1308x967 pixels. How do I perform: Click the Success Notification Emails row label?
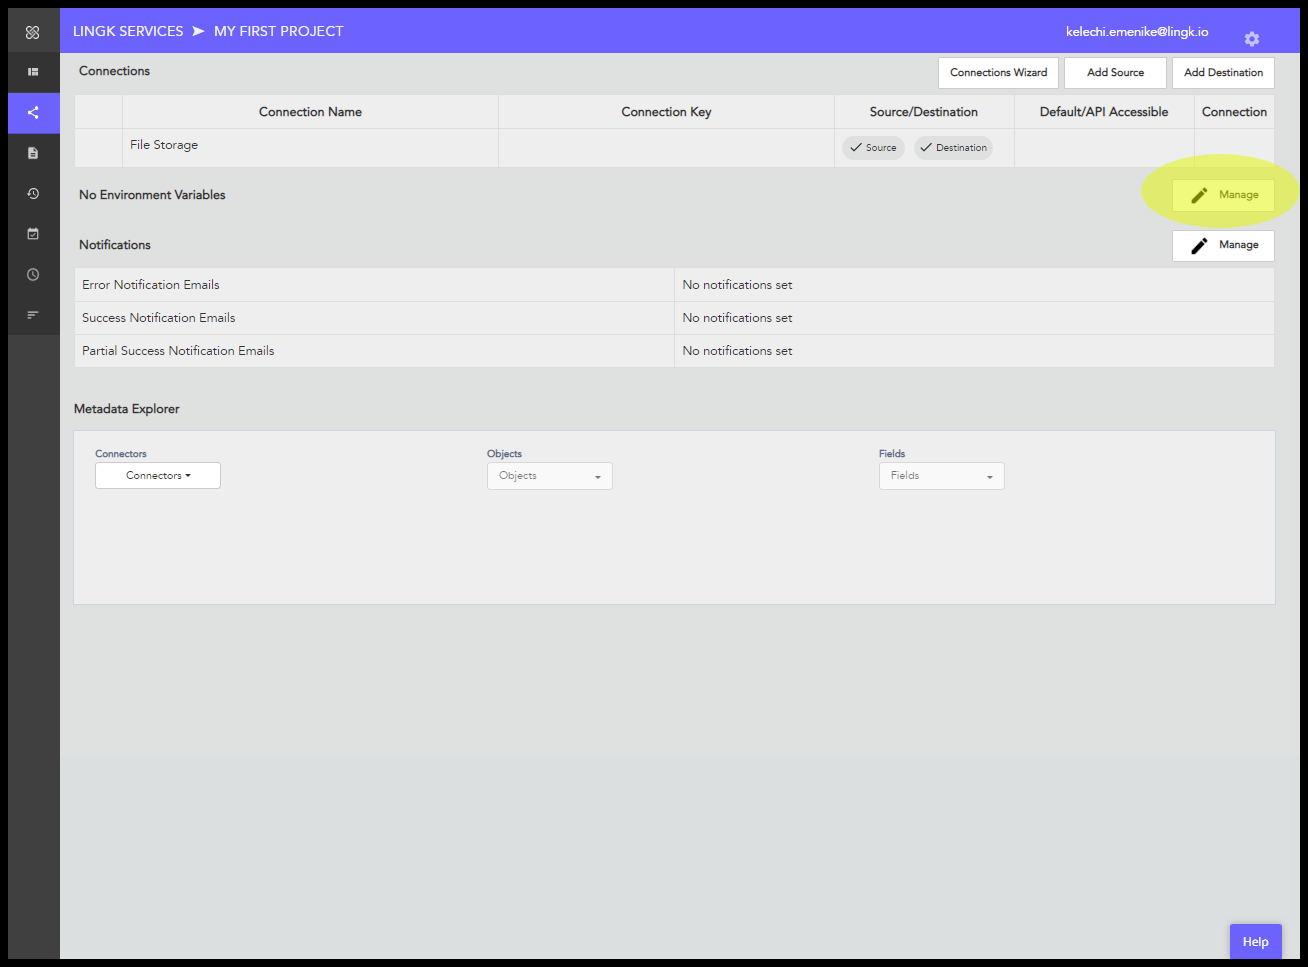pyautogui.click(x=159, y=318)
